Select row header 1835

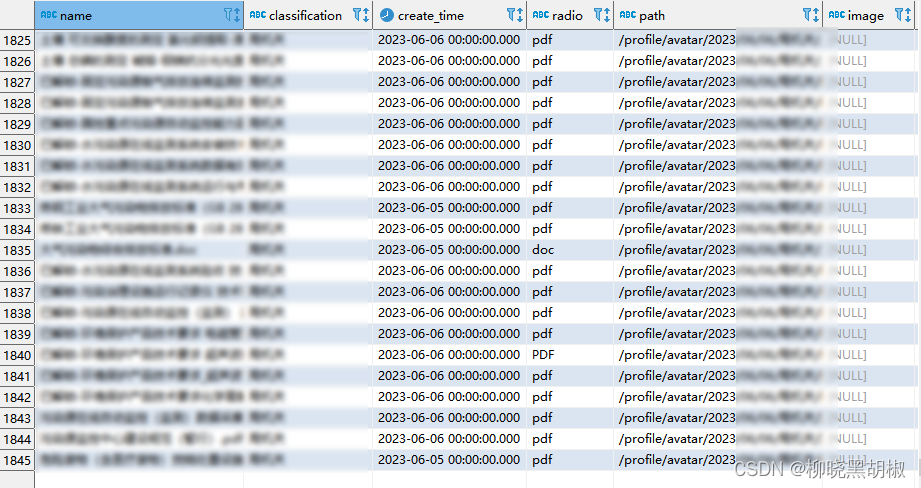17,250
